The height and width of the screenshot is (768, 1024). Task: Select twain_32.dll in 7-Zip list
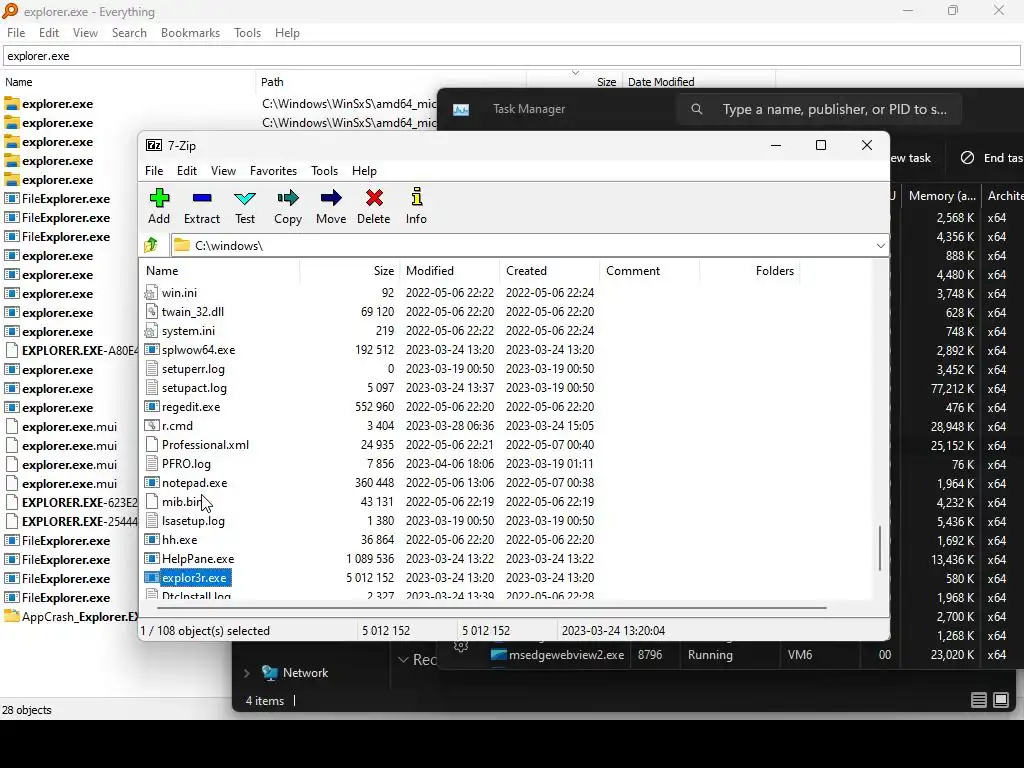click(193, 312)
